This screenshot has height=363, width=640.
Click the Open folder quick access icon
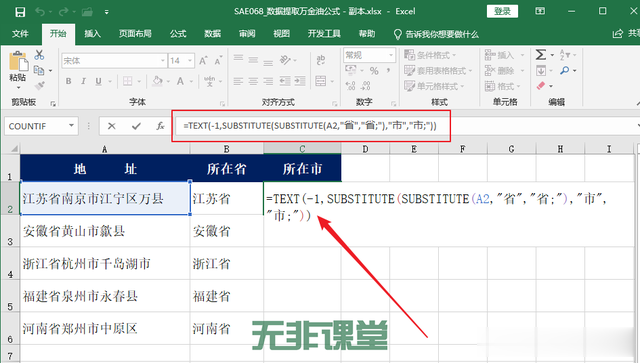87,12
